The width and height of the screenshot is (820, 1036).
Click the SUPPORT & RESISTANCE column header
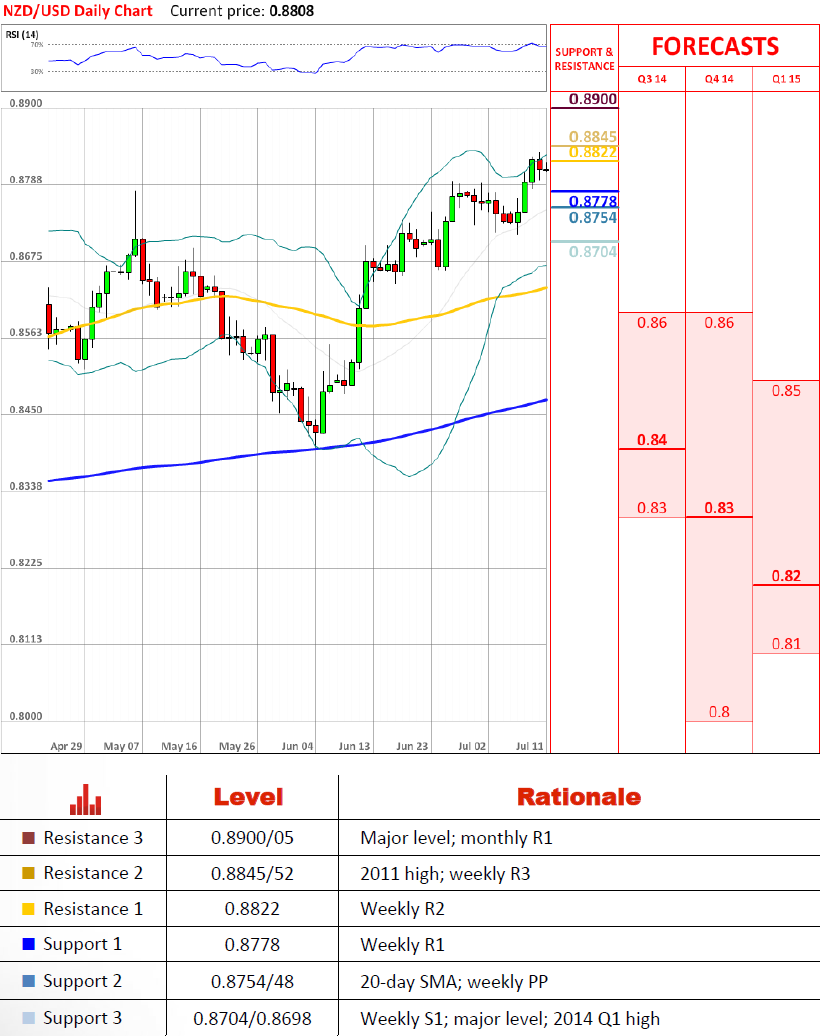584,59
